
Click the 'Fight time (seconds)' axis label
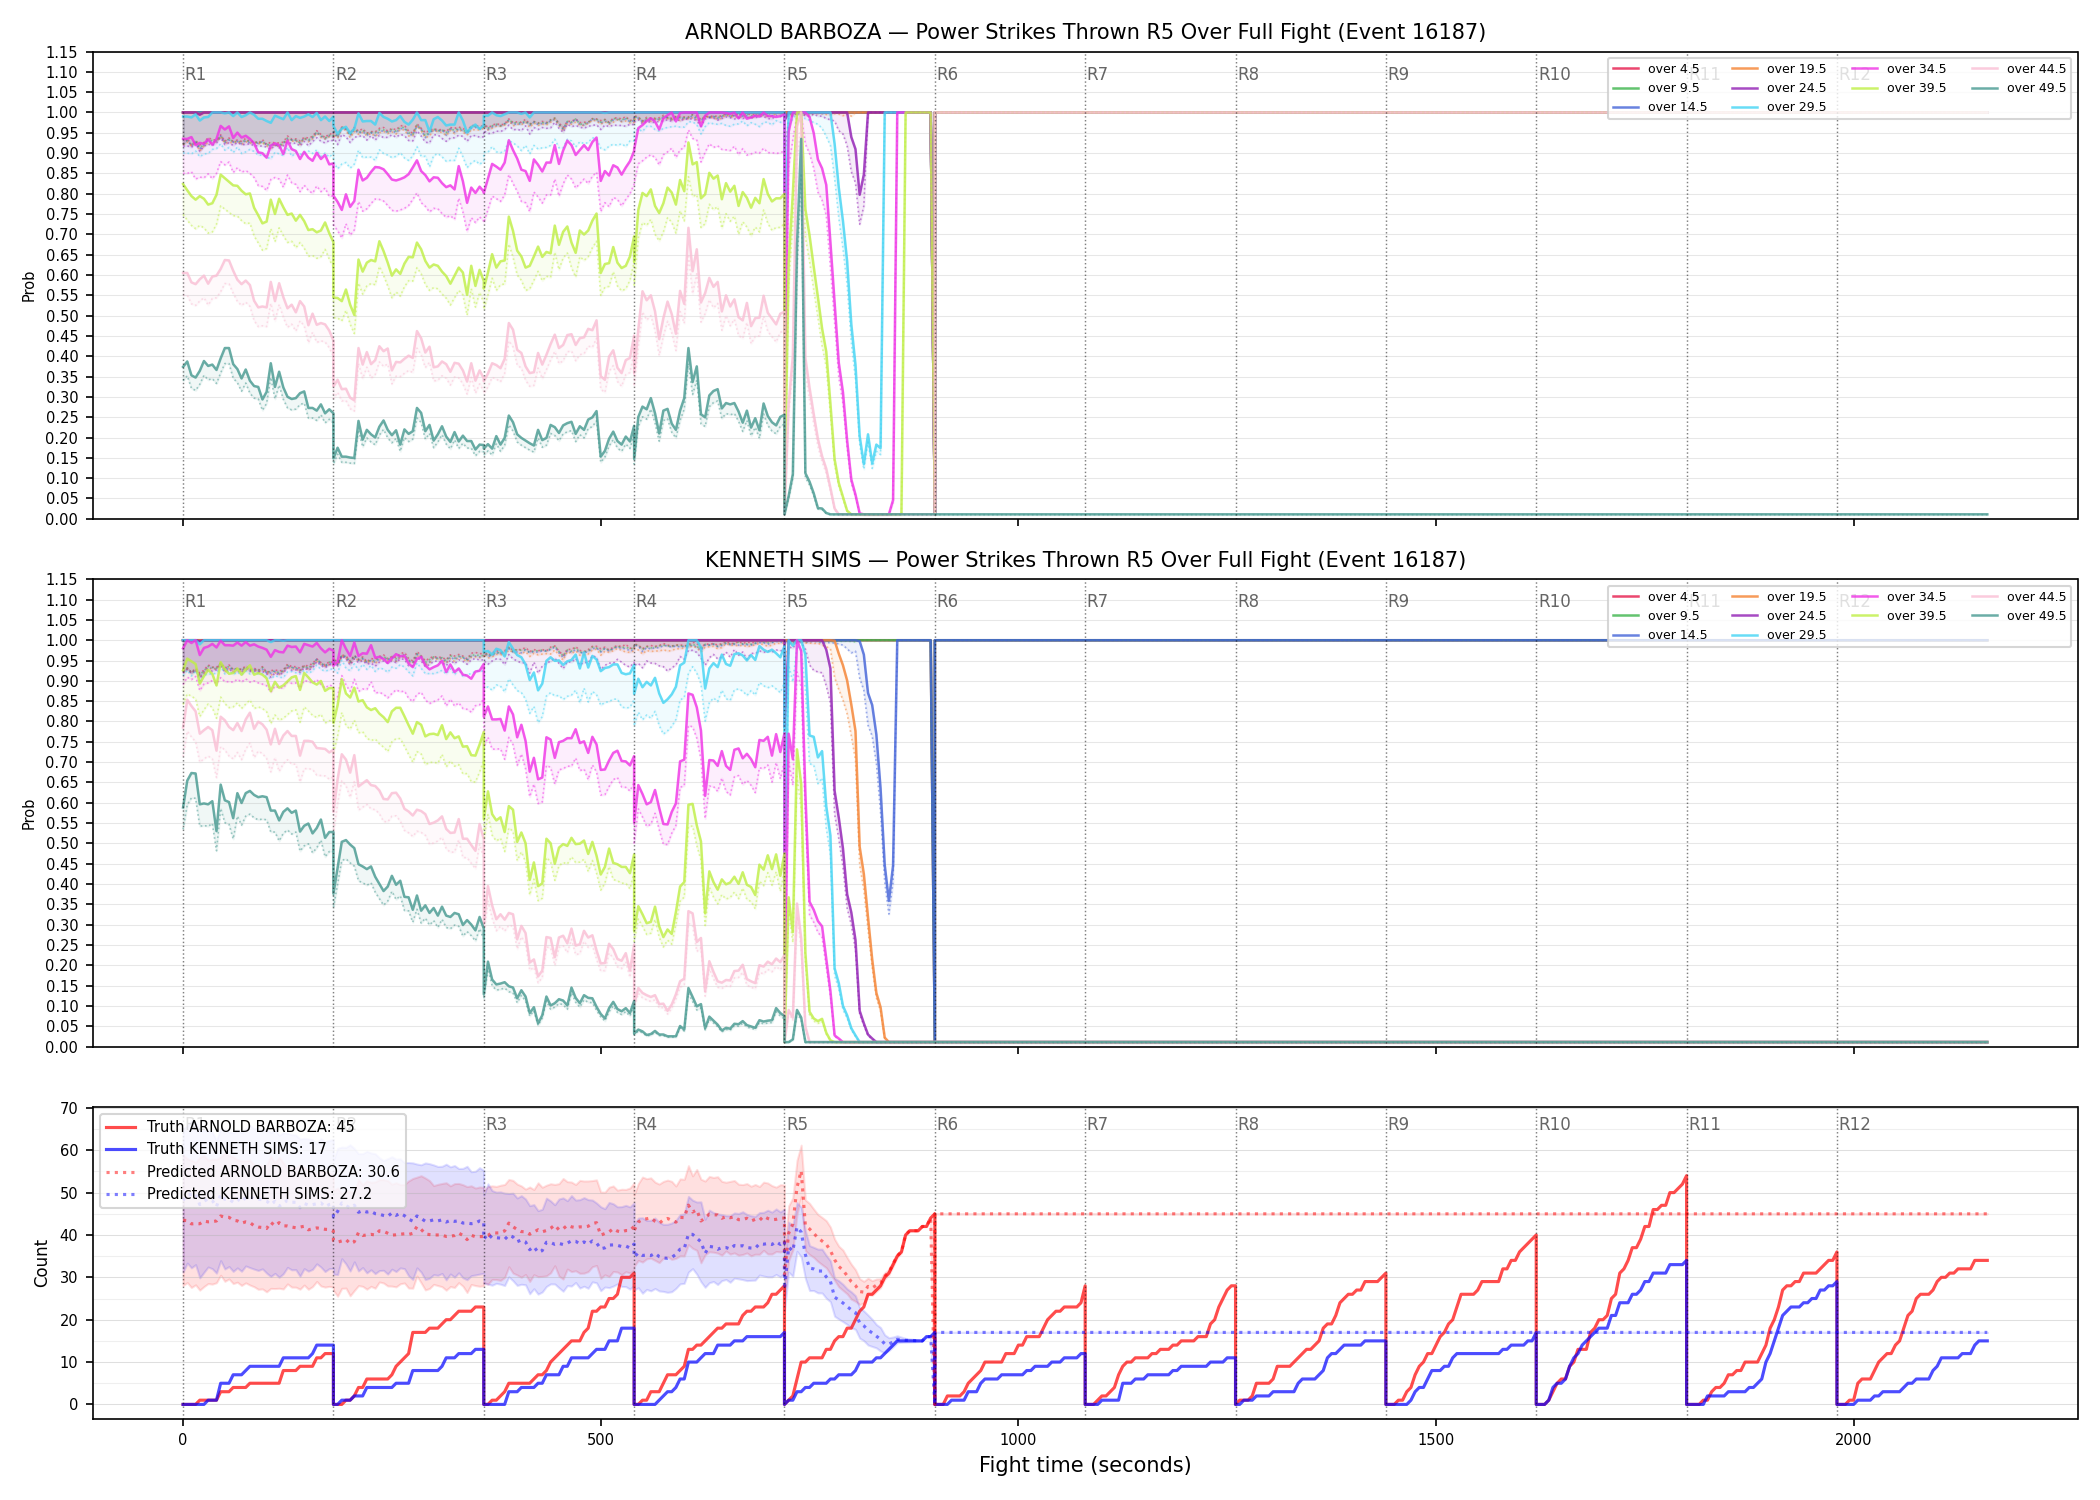(1085, 1465)
